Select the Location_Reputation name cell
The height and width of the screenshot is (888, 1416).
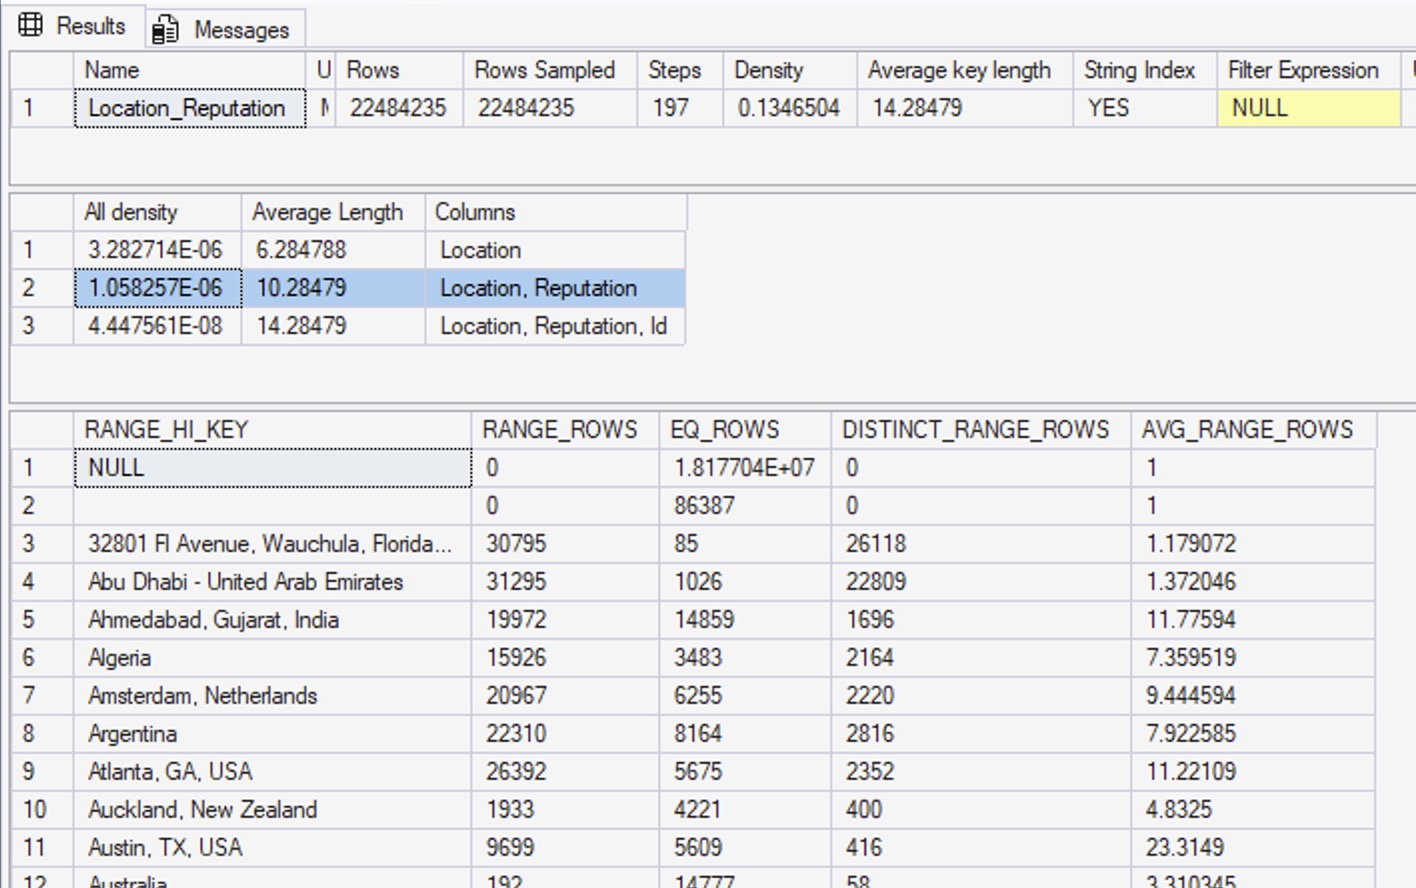tap(188, 108)
